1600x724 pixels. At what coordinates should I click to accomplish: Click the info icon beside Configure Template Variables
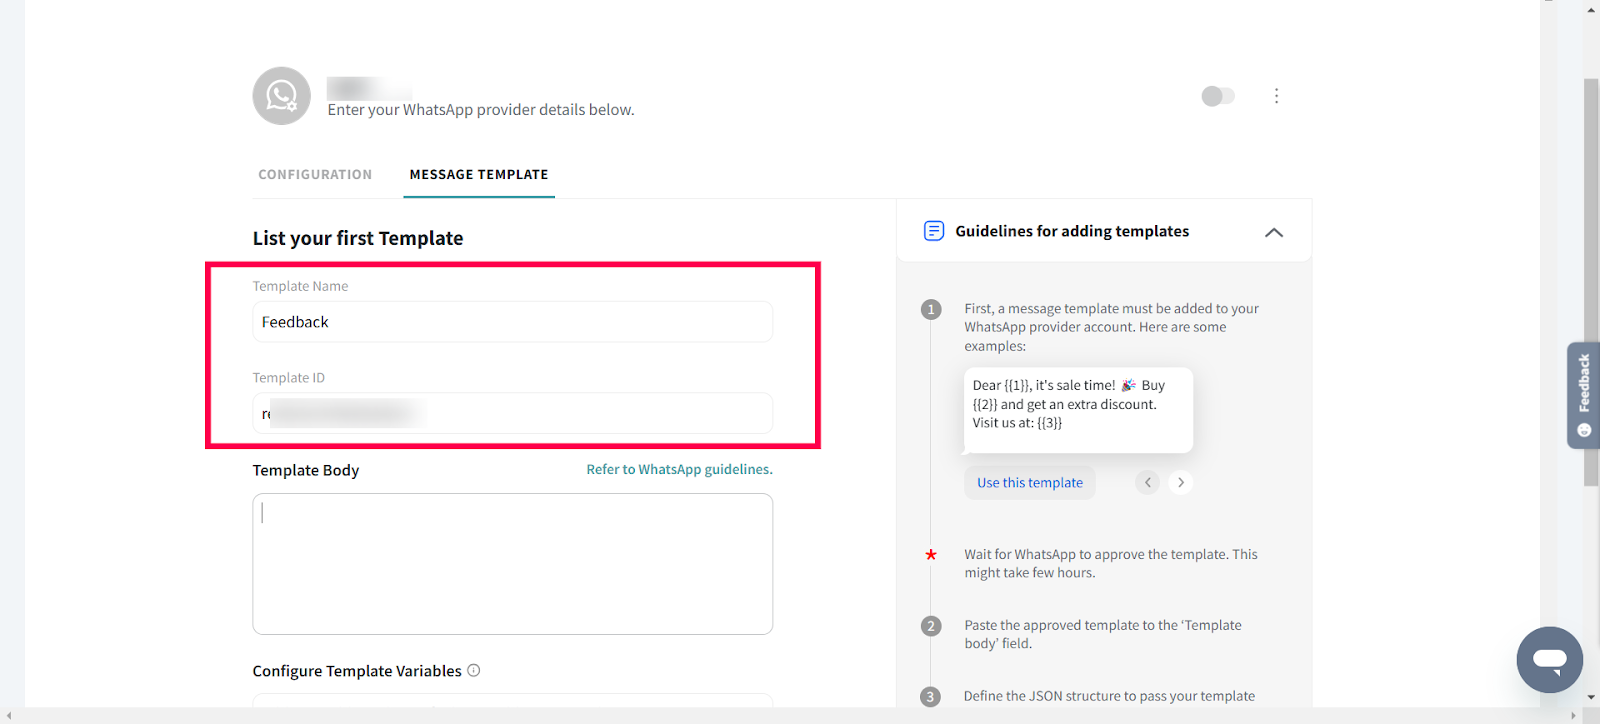pos(474,671)
